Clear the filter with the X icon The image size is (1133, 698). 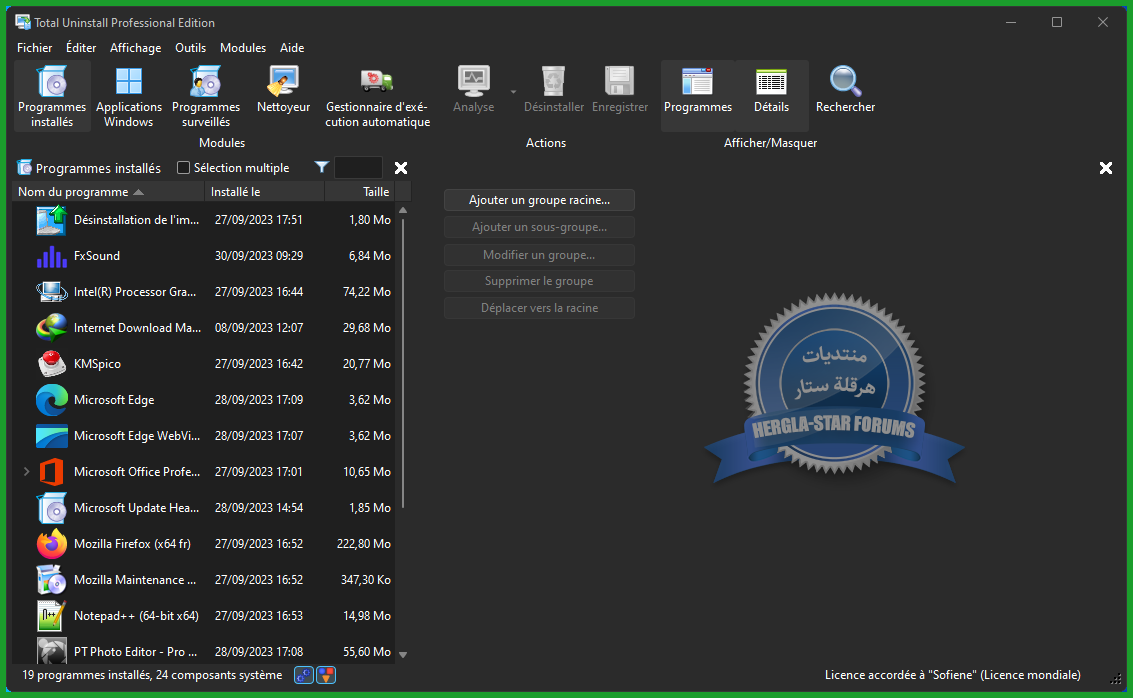coord(401,168)
